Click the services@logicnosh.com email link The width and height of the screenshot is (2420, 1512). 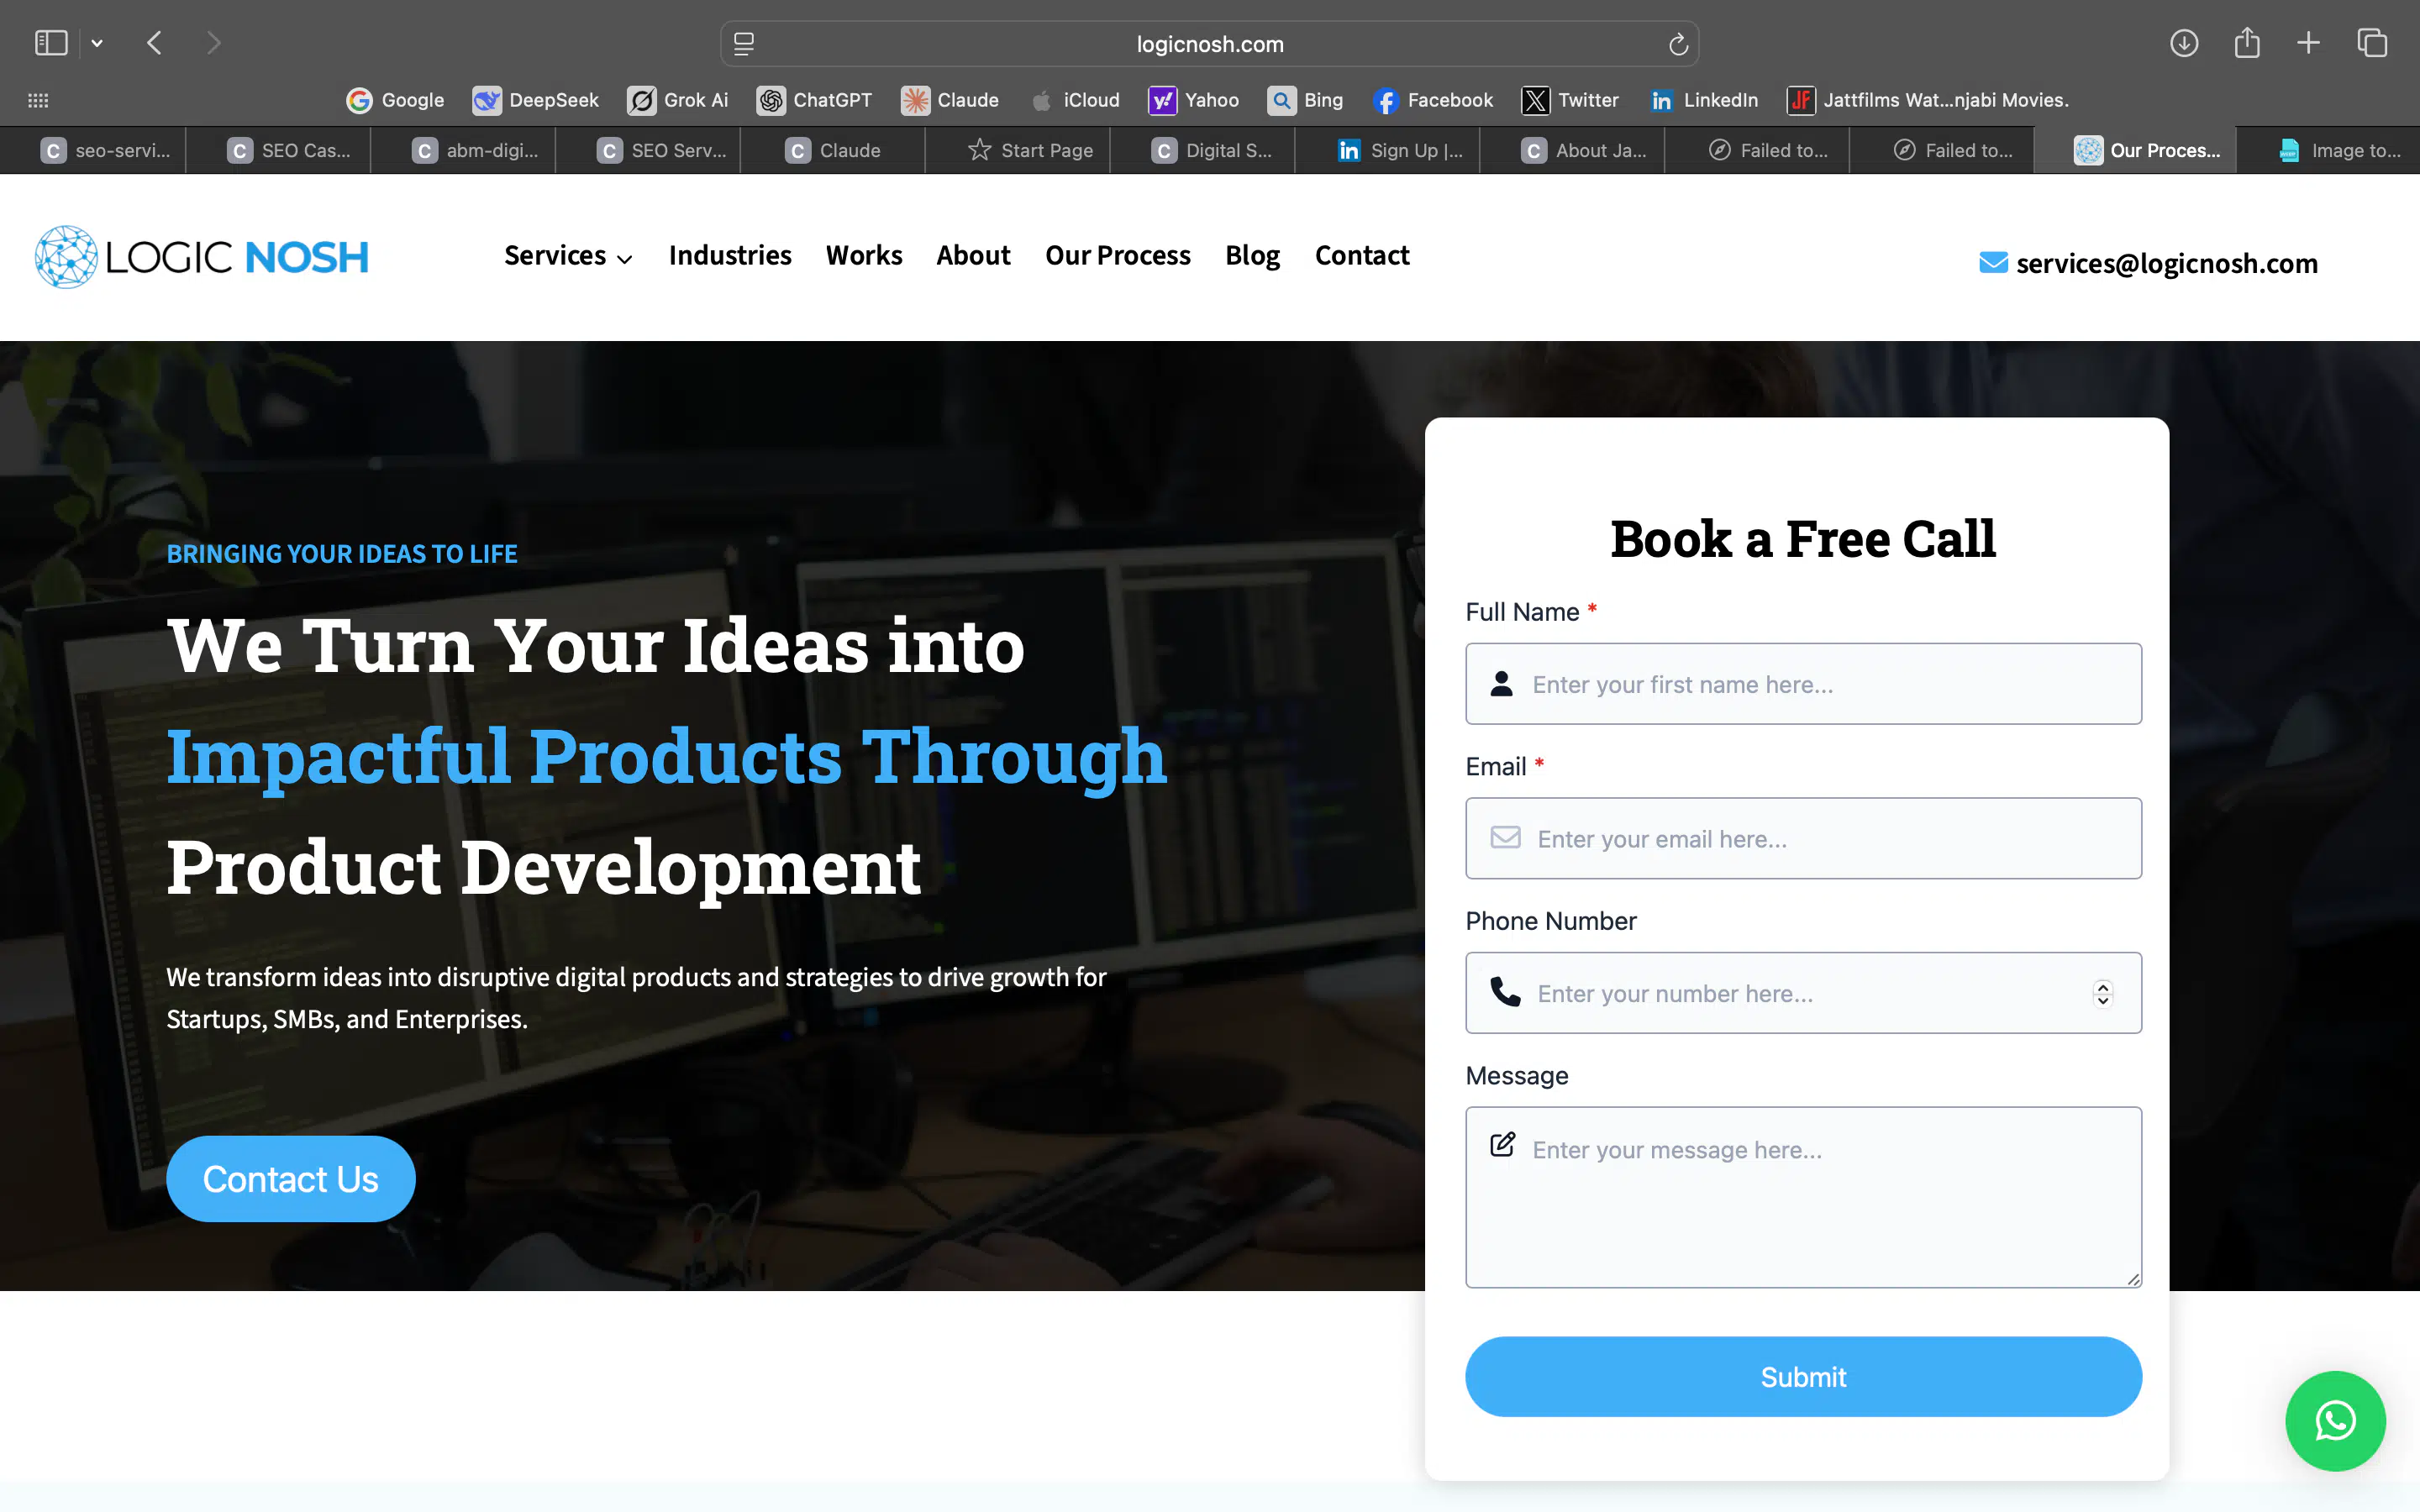(x=2166, y=263)
